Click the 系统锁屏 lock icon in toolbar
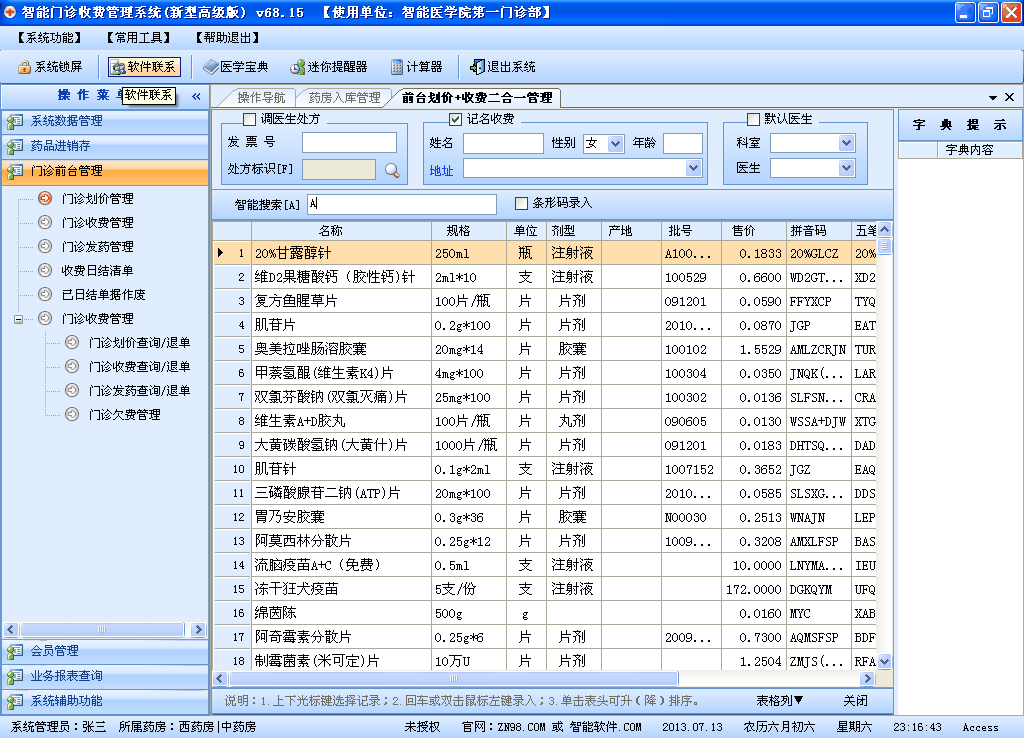Image resolution: width=1024 pixels, height=738 pixels. 25,67
